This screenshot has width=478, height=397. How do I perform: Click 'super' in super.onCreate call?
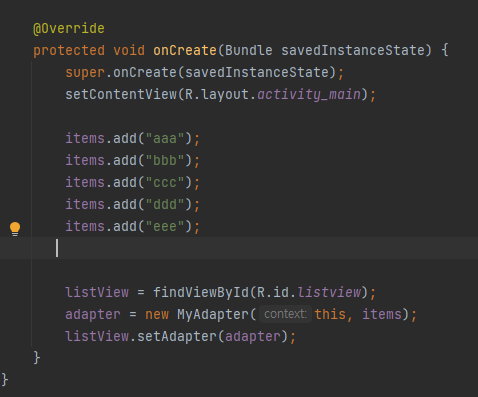[x=85, y=72]
